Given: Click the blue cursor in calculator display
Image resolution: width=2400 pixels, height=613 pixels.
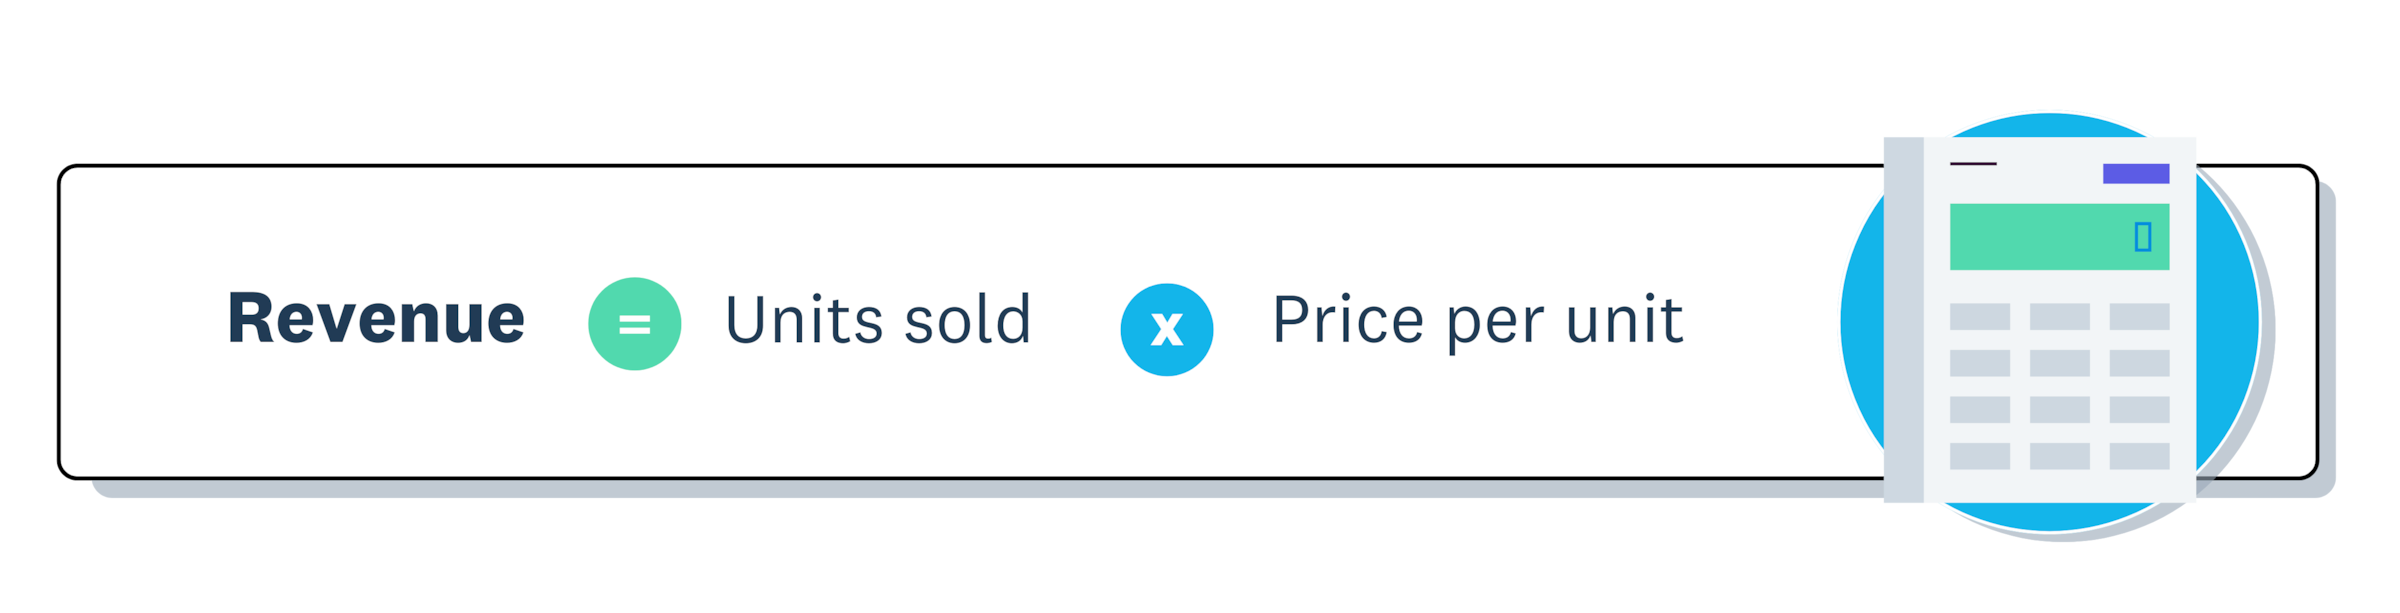Looking at the screenshot, I should (x=2142, y=237).
